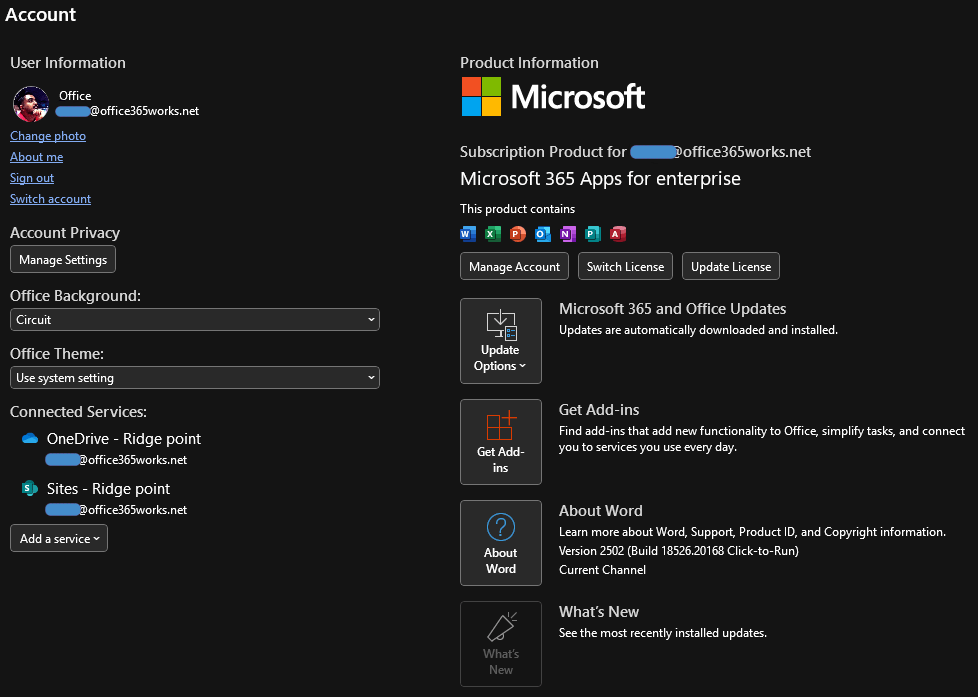The width and height of the screenshot is (978, 697).
Task: Click the Subscription Product for line
Action: 636,152
